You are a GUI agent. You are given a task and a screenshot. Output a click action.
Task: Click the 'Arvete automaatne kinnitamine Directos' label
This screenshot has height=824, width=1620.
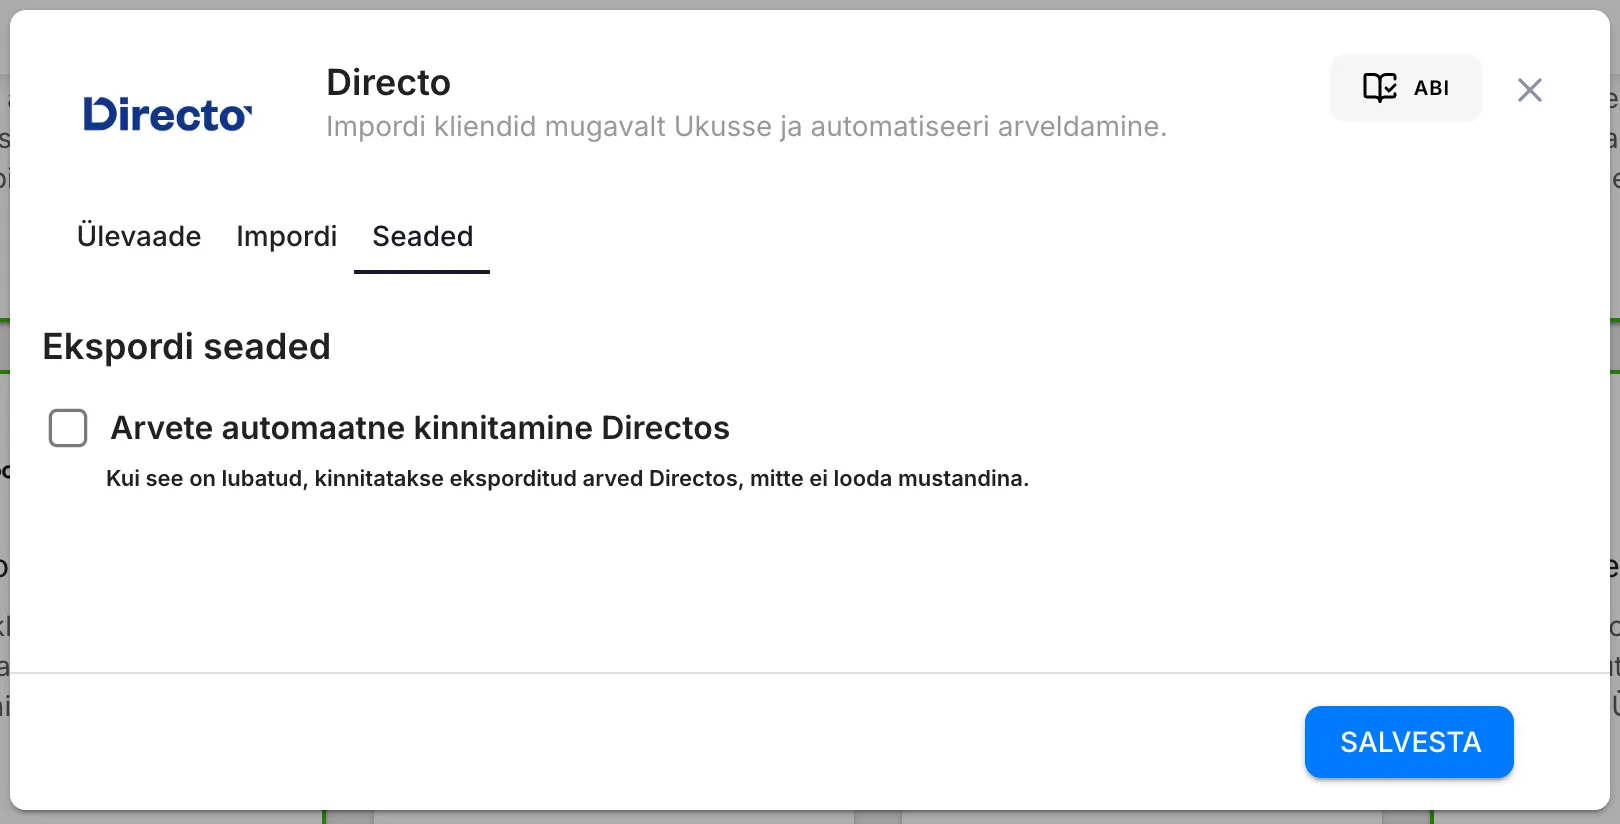(420, 428)
